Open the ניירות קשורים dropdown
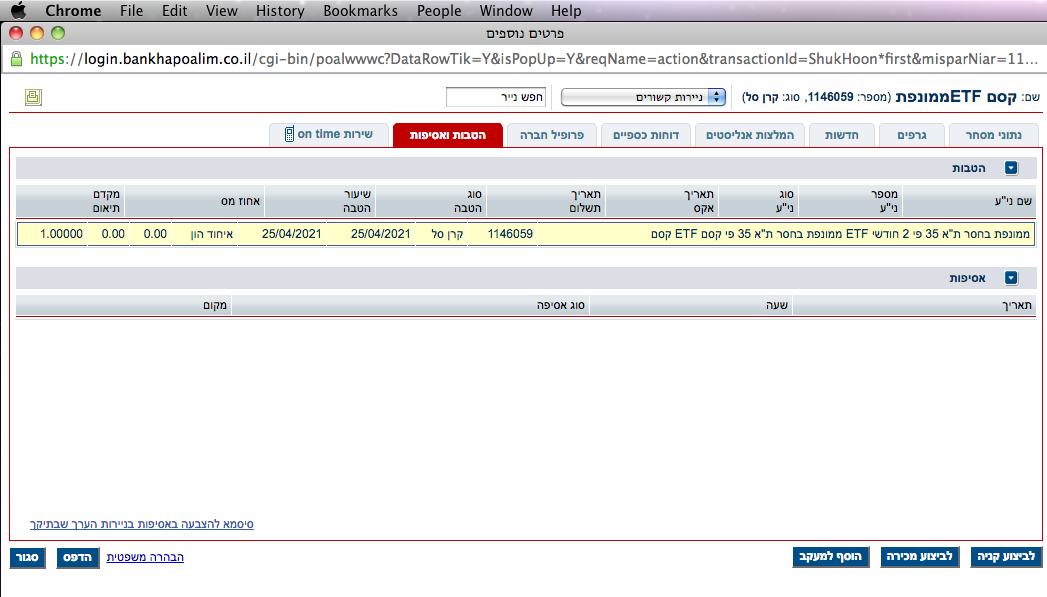Screen dimensions: 1047x597 click(x=643, y=97)
